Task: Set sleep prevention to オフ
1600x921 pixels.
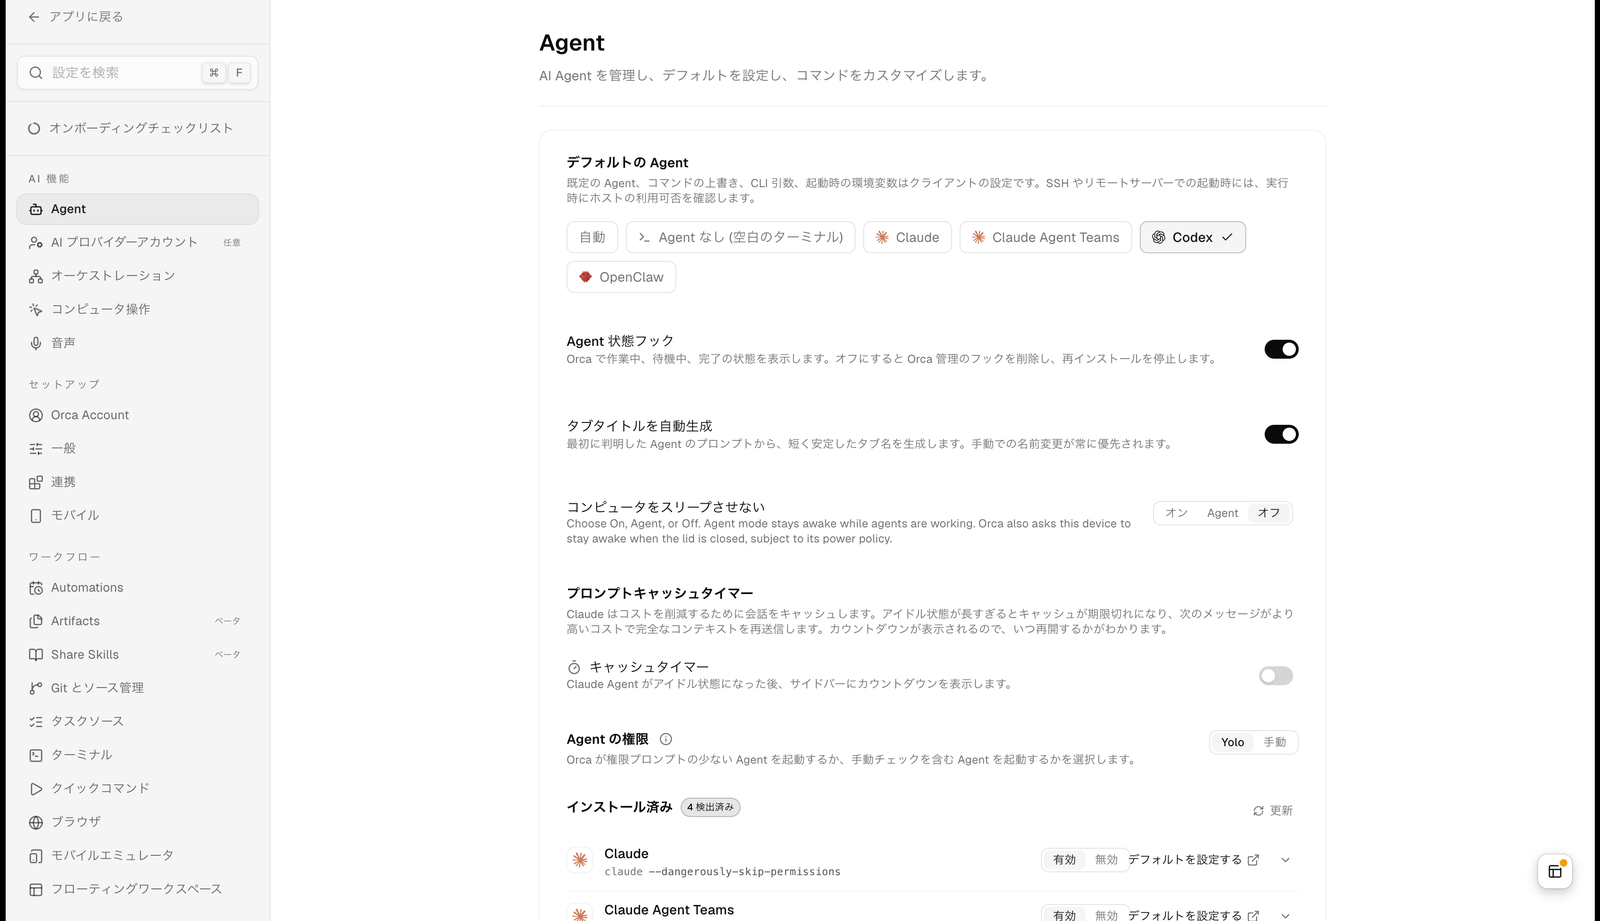Action: [1269, 513]
